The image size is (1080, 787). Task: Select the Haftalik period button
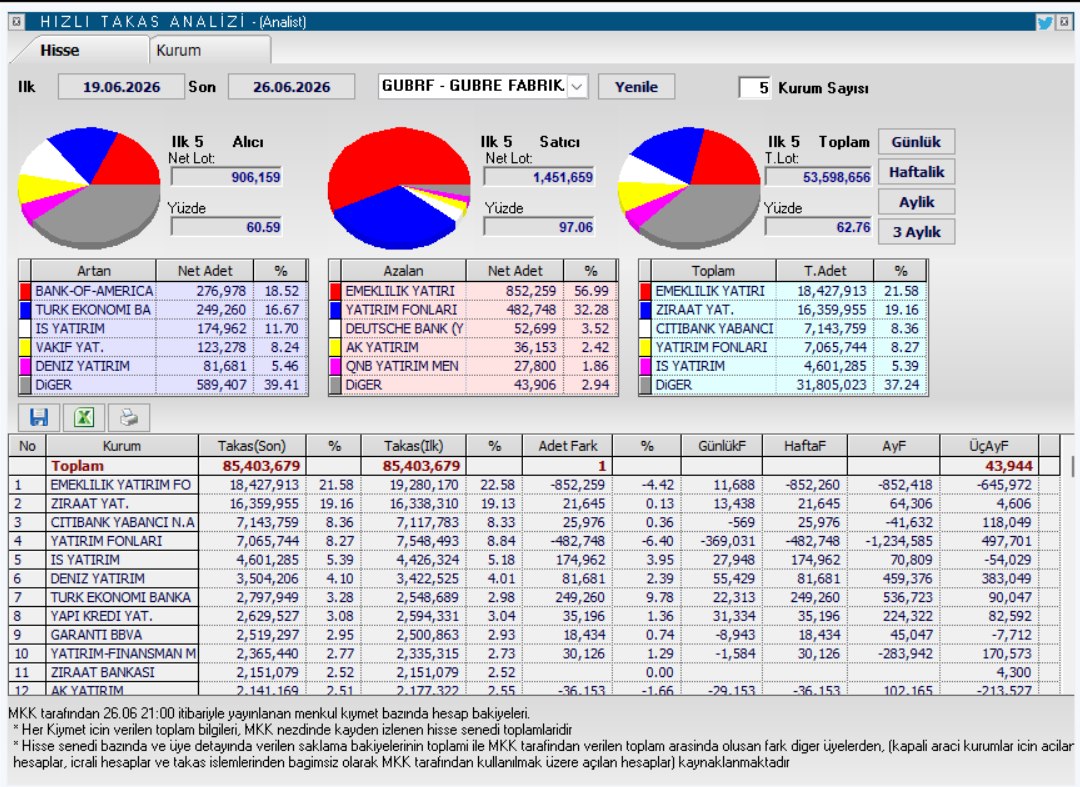916,171
